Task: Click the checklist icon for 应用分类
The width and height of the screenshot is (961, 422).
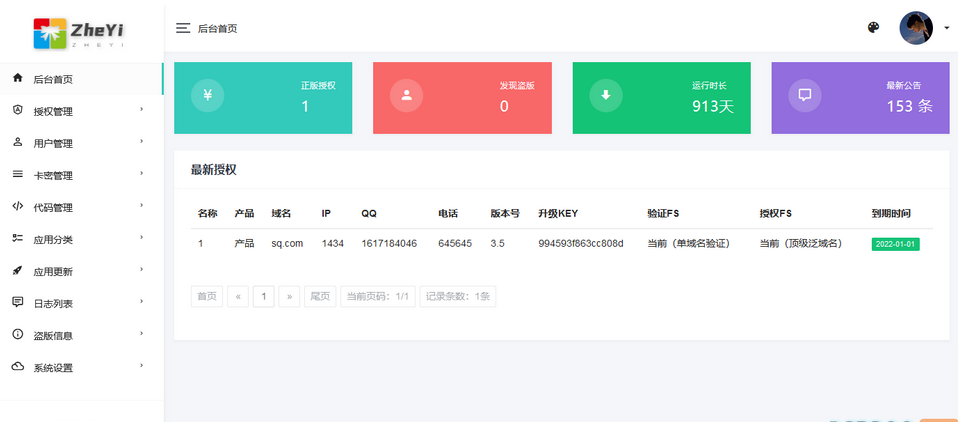Action: 18,238
